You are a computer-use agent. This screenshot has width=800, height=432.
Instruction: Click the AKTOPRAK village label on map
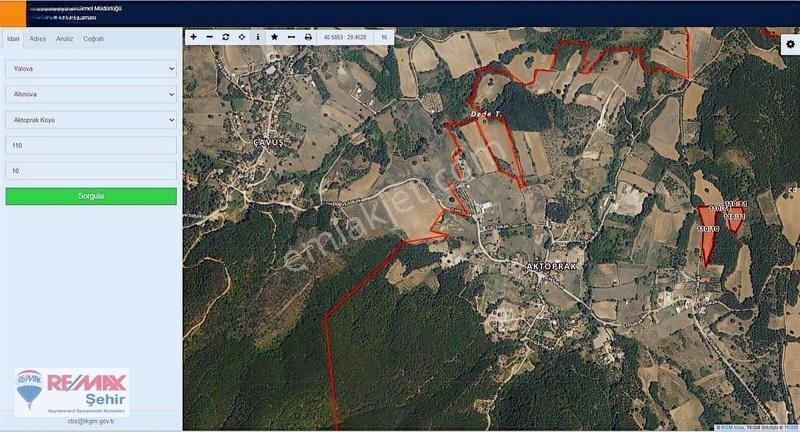pos(552,266)
